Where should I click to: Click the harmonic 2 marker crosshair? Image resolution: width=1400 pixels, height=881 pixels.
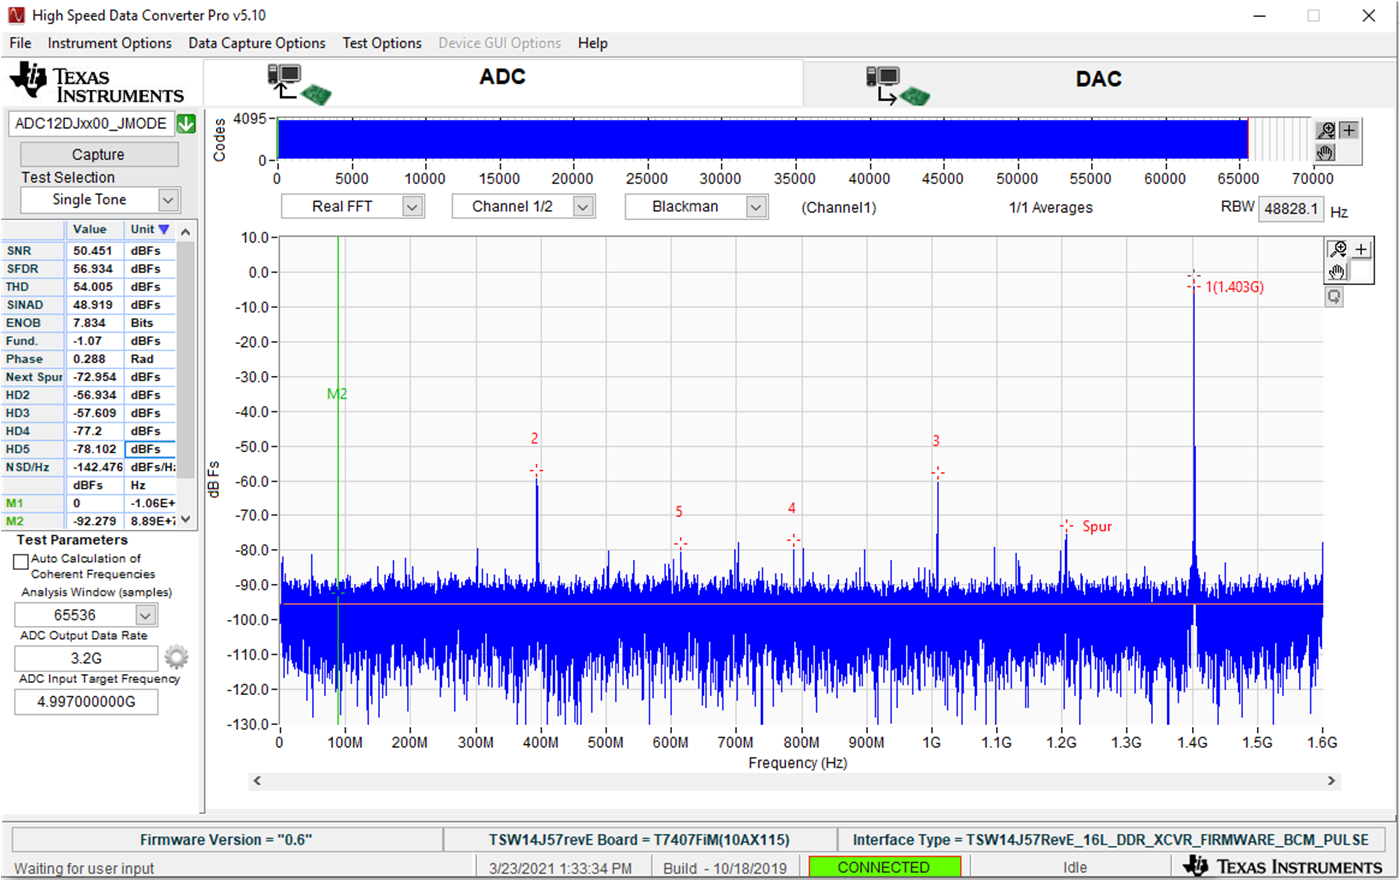[x=537, y=470]
